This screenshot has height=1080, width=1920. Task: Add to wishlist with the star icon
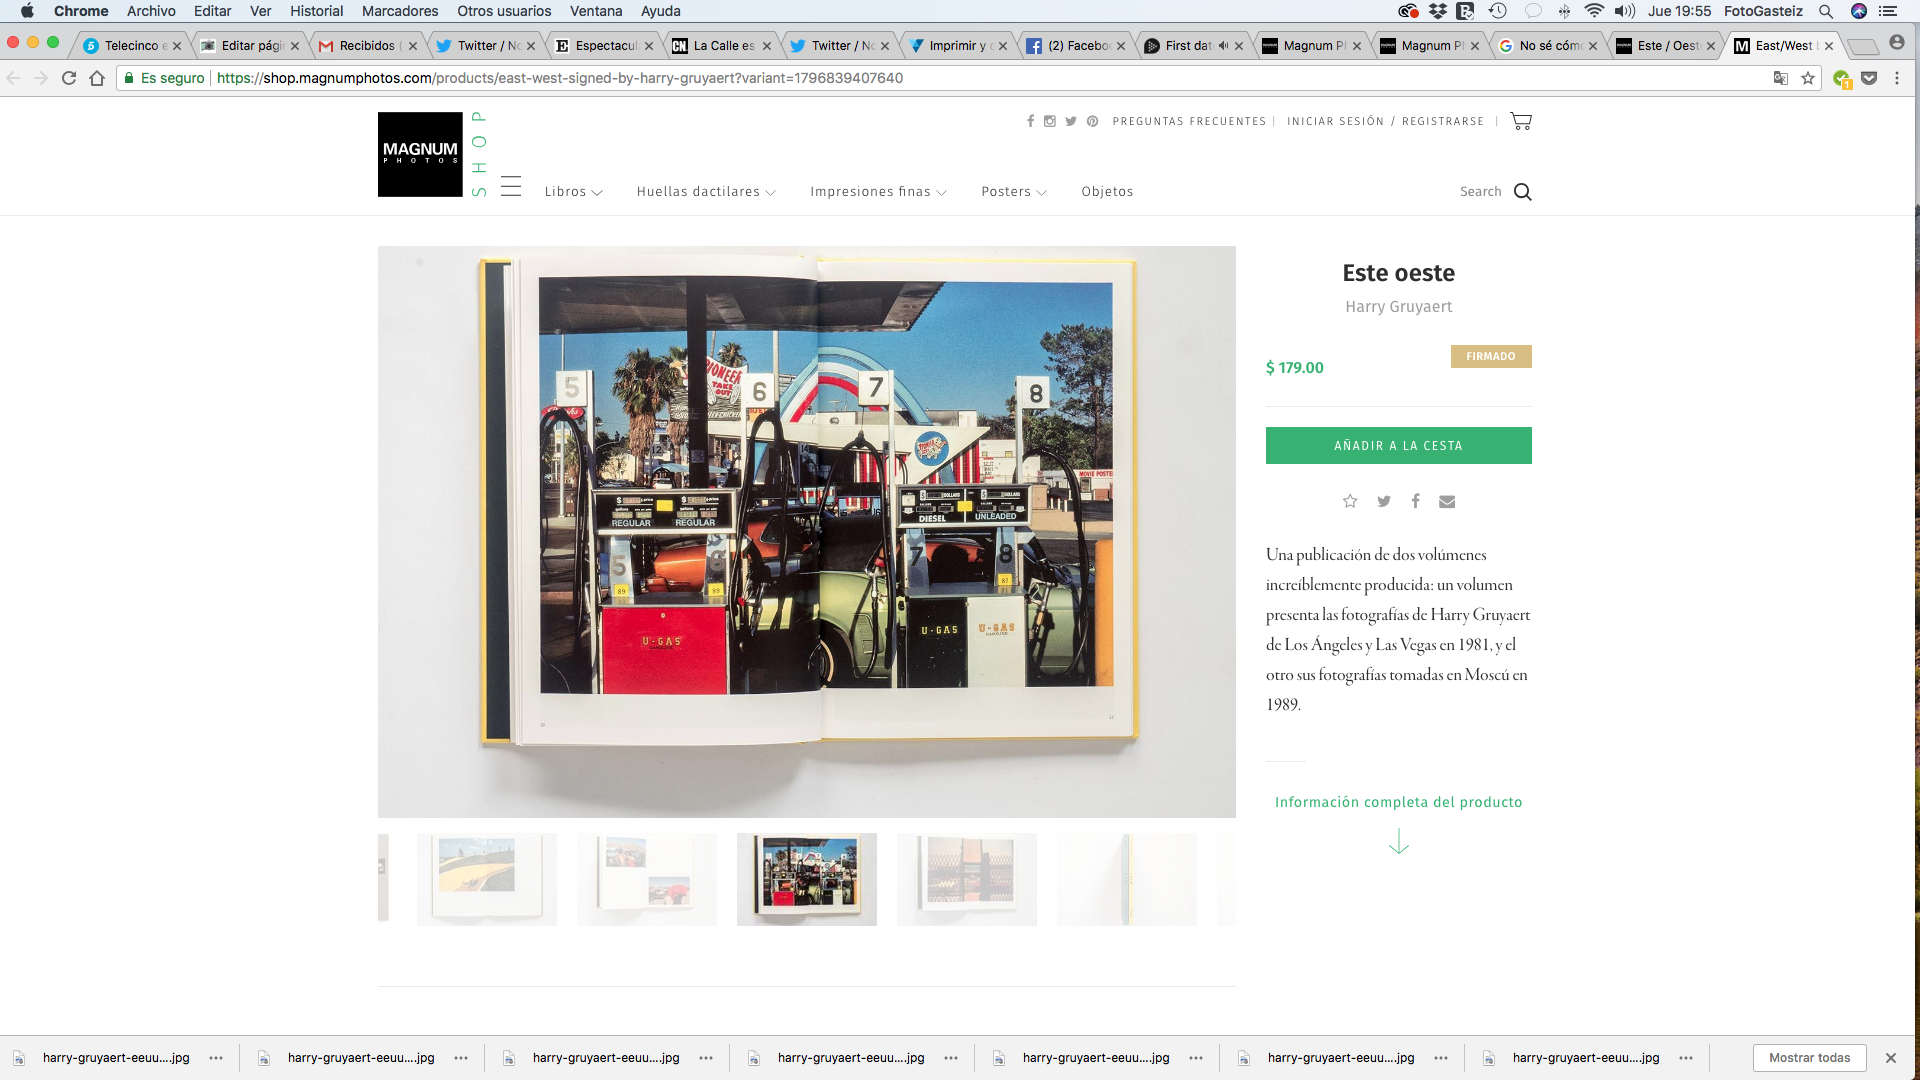(1350, 501)
